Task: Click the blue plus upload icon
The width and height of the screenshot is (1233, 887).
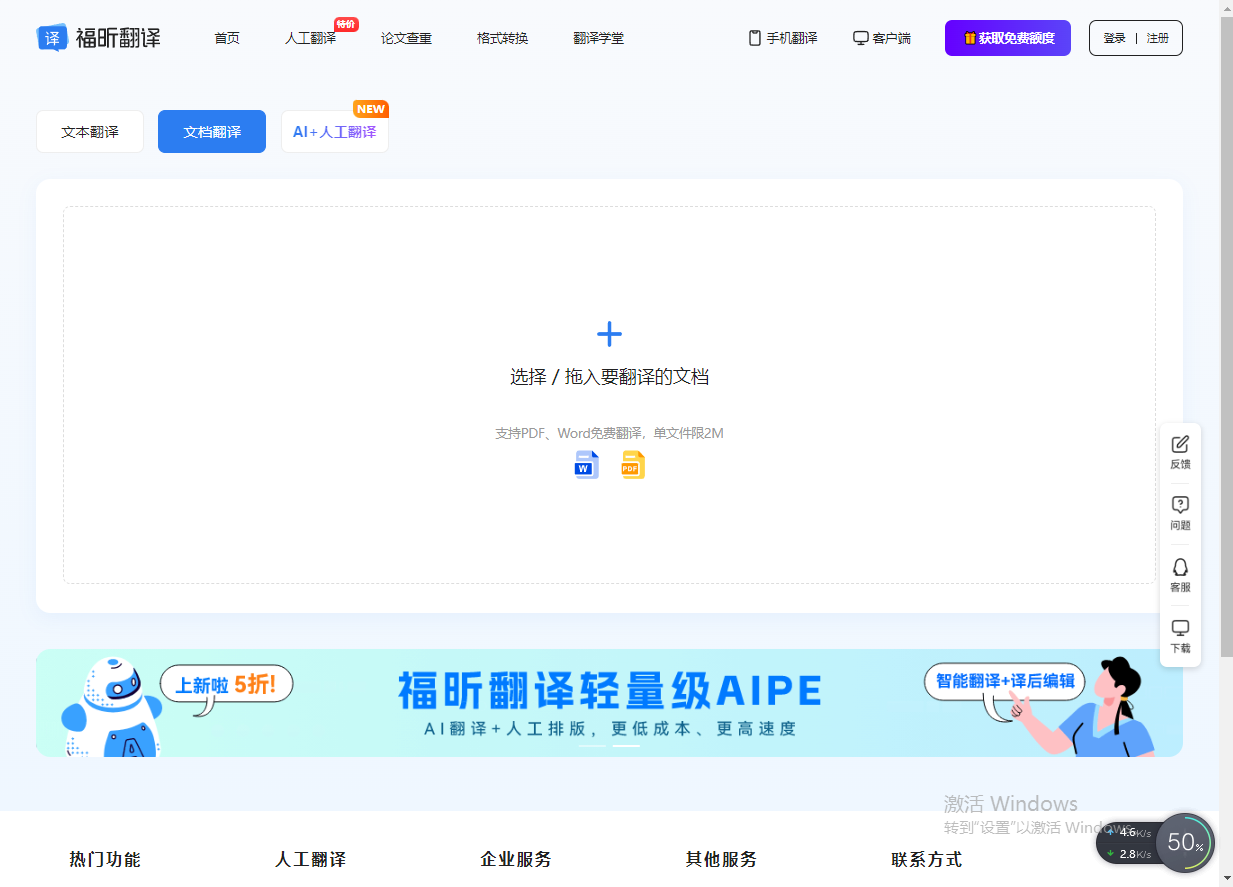Action: coord(609,334)
